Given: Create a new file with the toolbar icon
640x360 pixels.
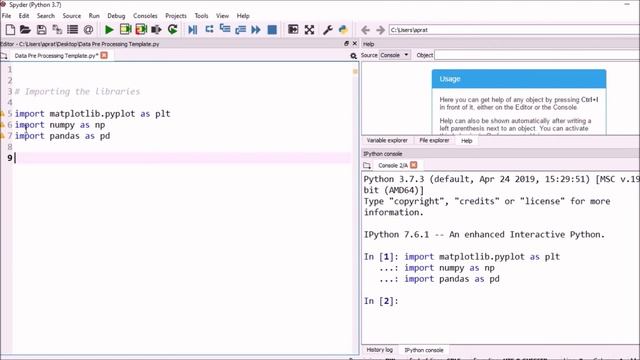Looking at the screenshot, I should click(10, 29).
